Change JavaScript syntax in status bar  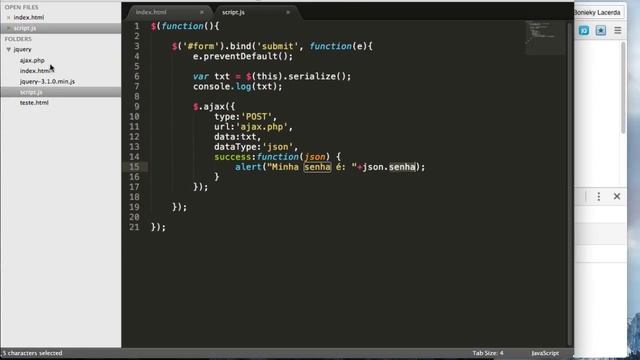click(545, 353)
